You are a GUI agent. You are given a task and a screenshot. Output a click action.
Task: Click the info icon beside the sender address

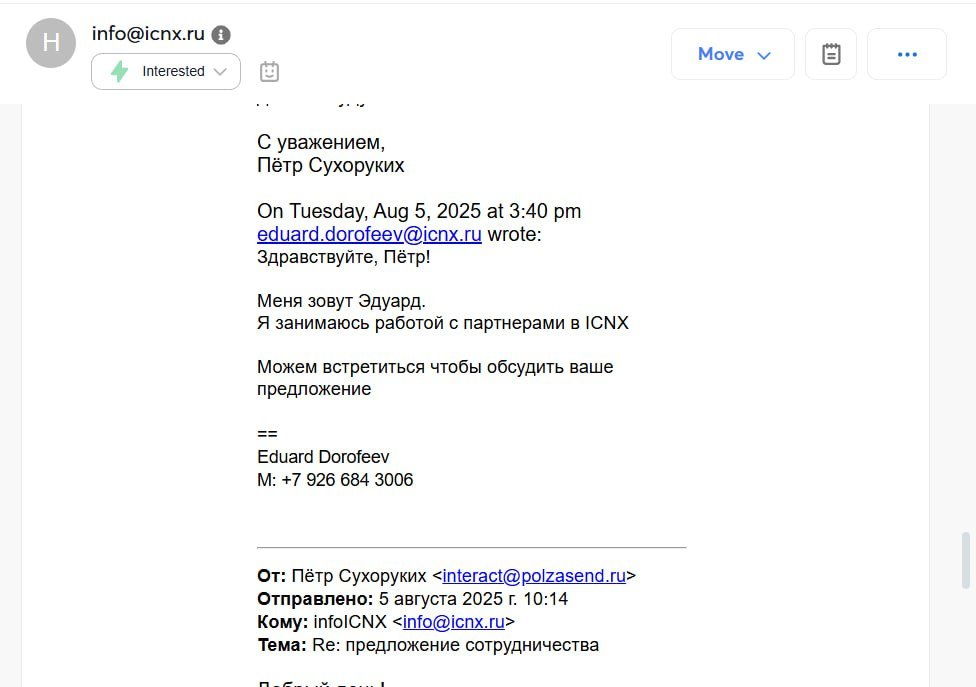pyautogui.click(x=221, y=34)
